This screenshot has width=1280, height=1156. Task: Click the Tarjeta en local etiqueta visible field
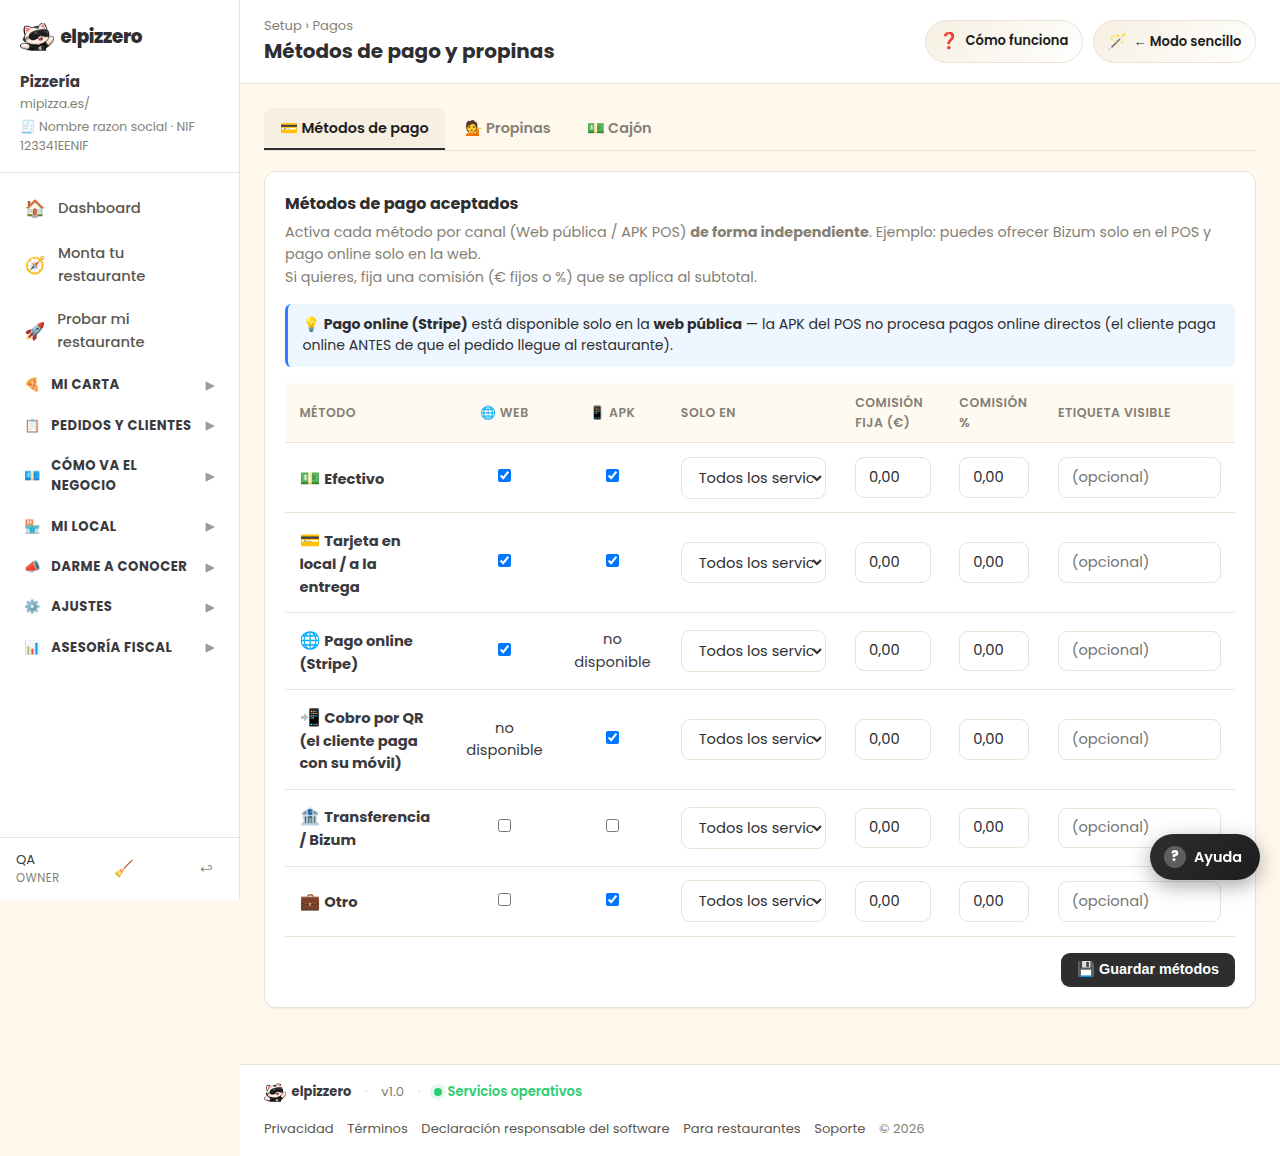[x=1139, y=562]
